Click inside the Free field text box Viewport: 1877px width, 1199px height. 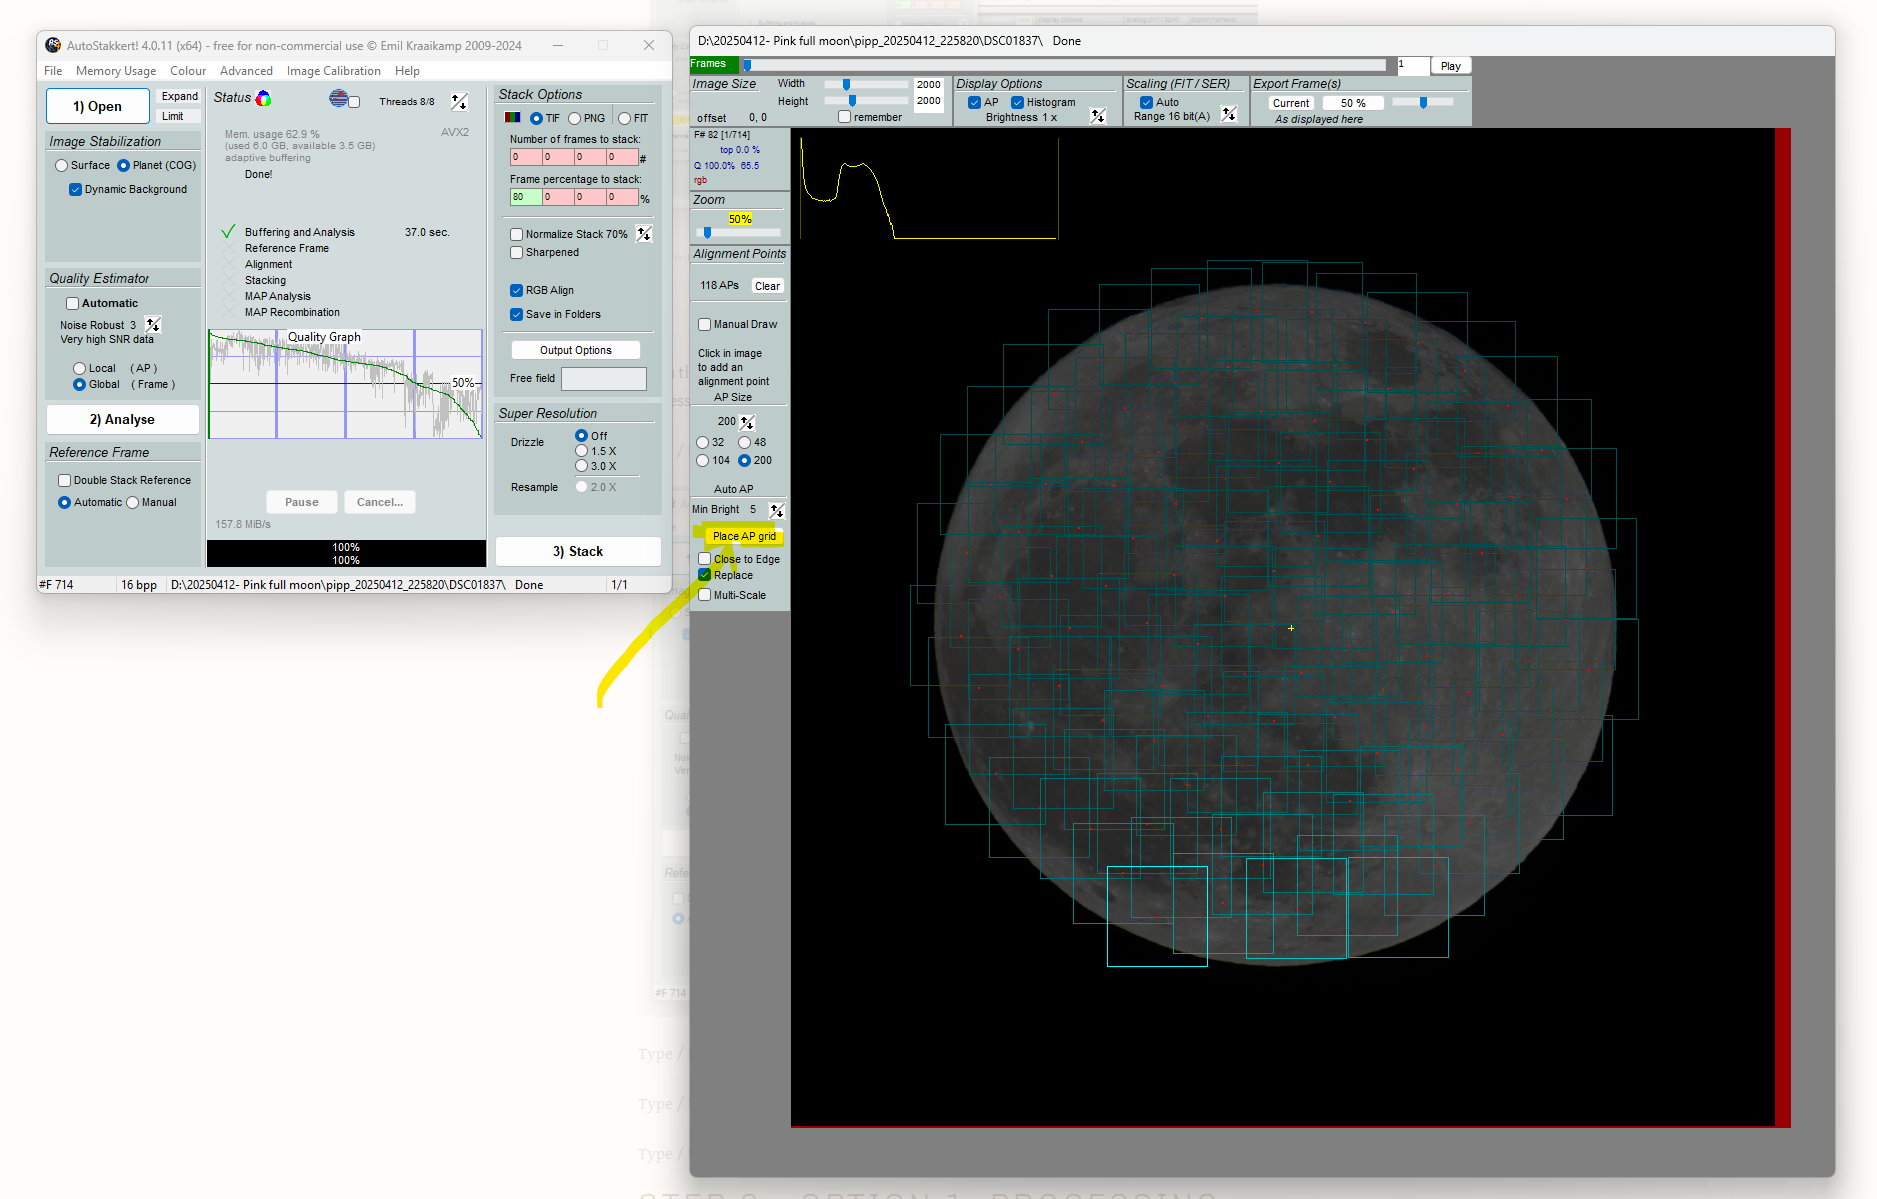click(603, 378)
